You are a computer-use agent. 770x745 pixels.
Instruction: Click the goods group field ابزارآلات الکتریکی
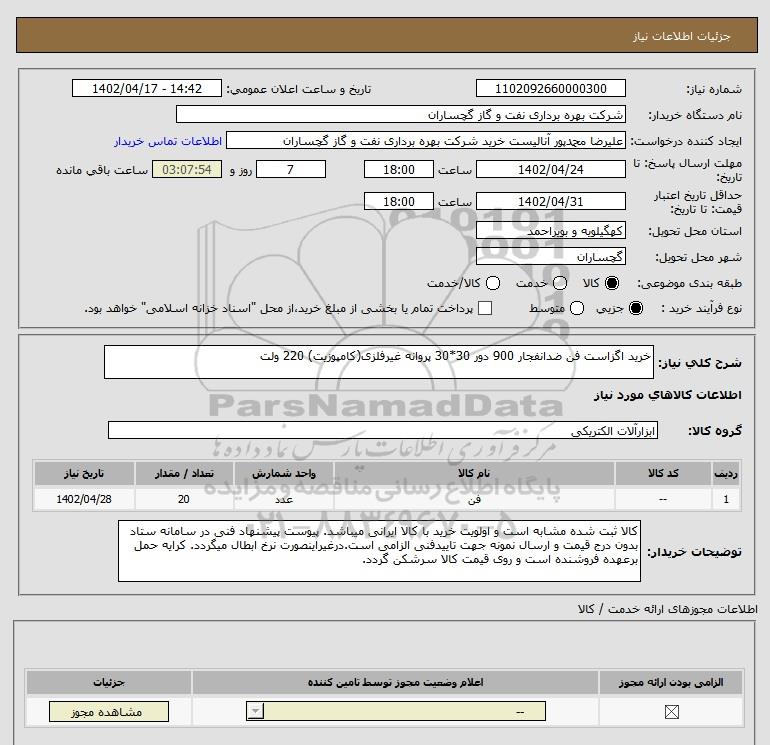[383, 430]
